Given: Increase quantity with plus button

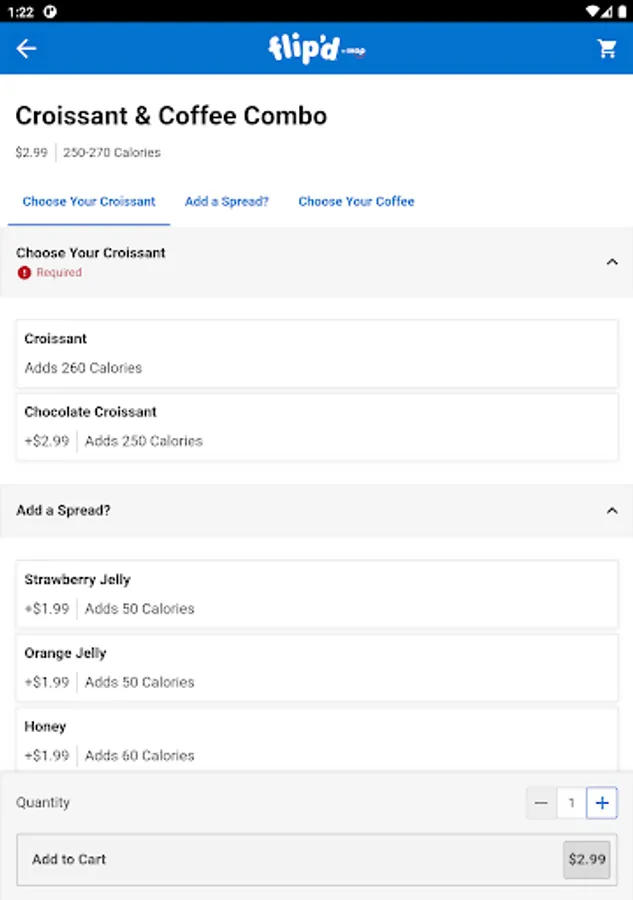Looking at the screenshot, I should click(x=601, y=802).
